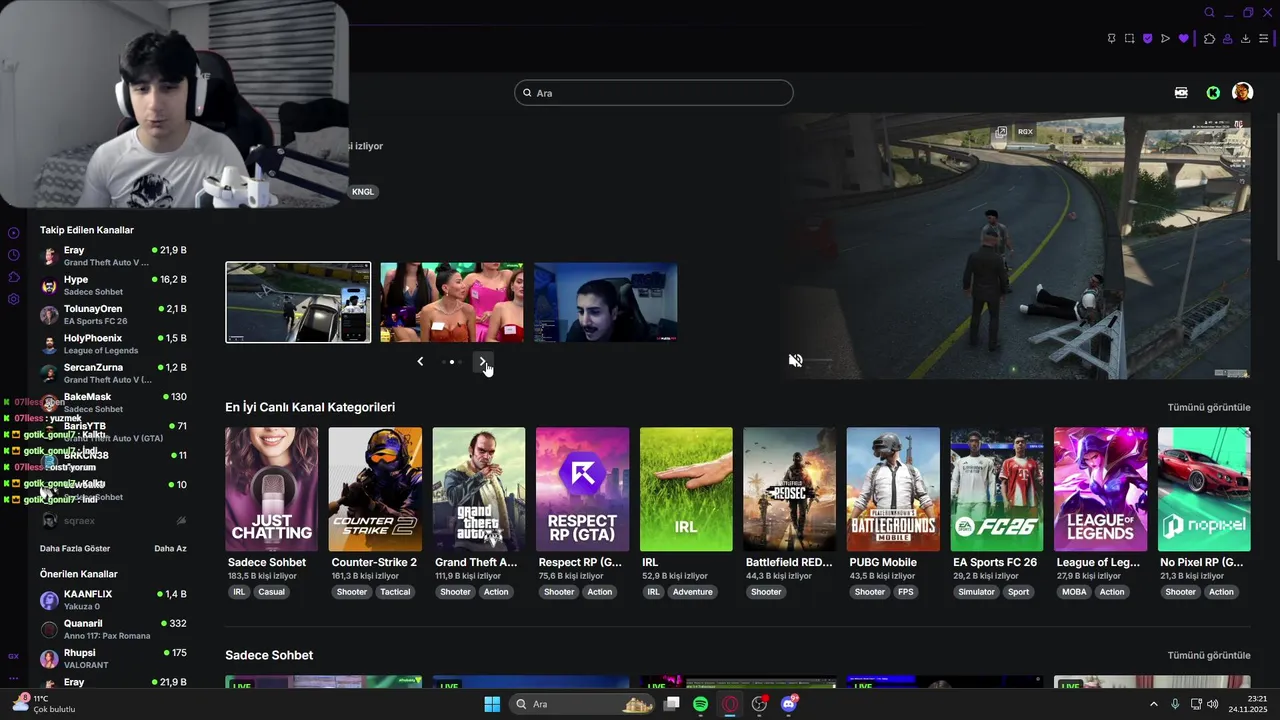Open Windows Start menu
Screen dimensions: 1280x720
492,704
